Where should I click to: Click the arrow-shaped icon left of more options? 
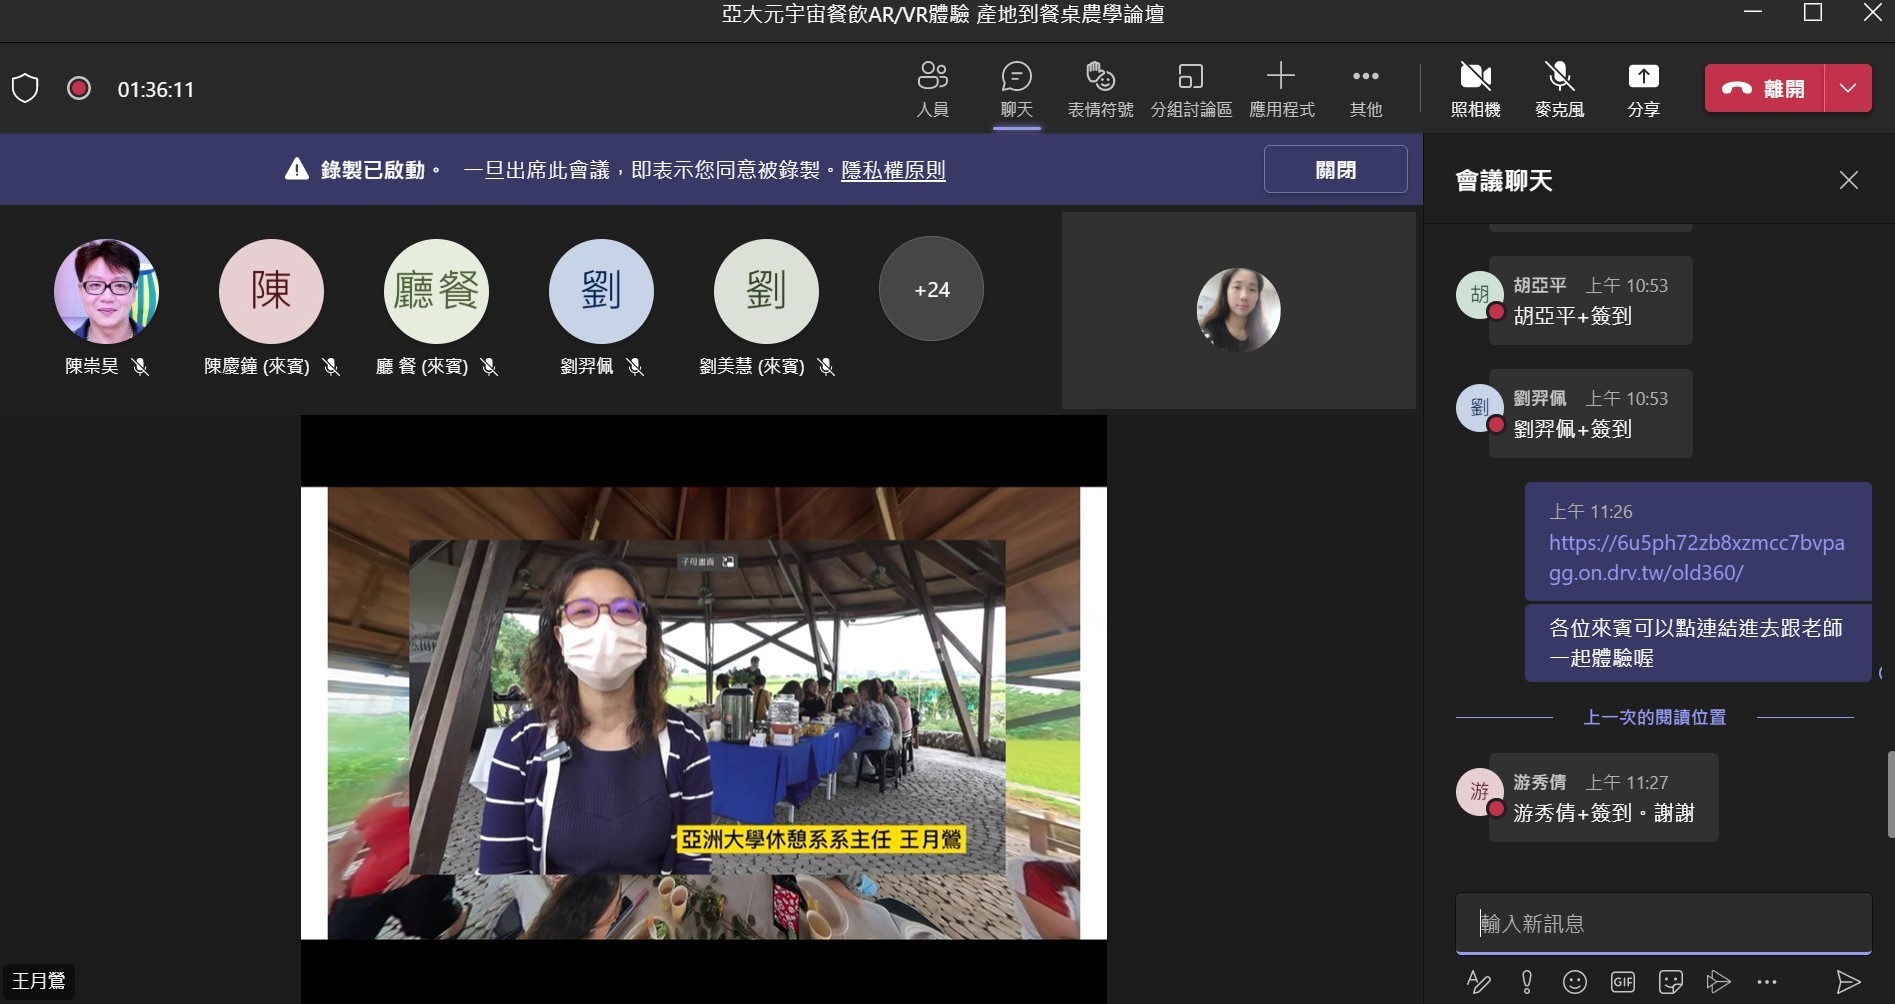[x=1718, y=982]
